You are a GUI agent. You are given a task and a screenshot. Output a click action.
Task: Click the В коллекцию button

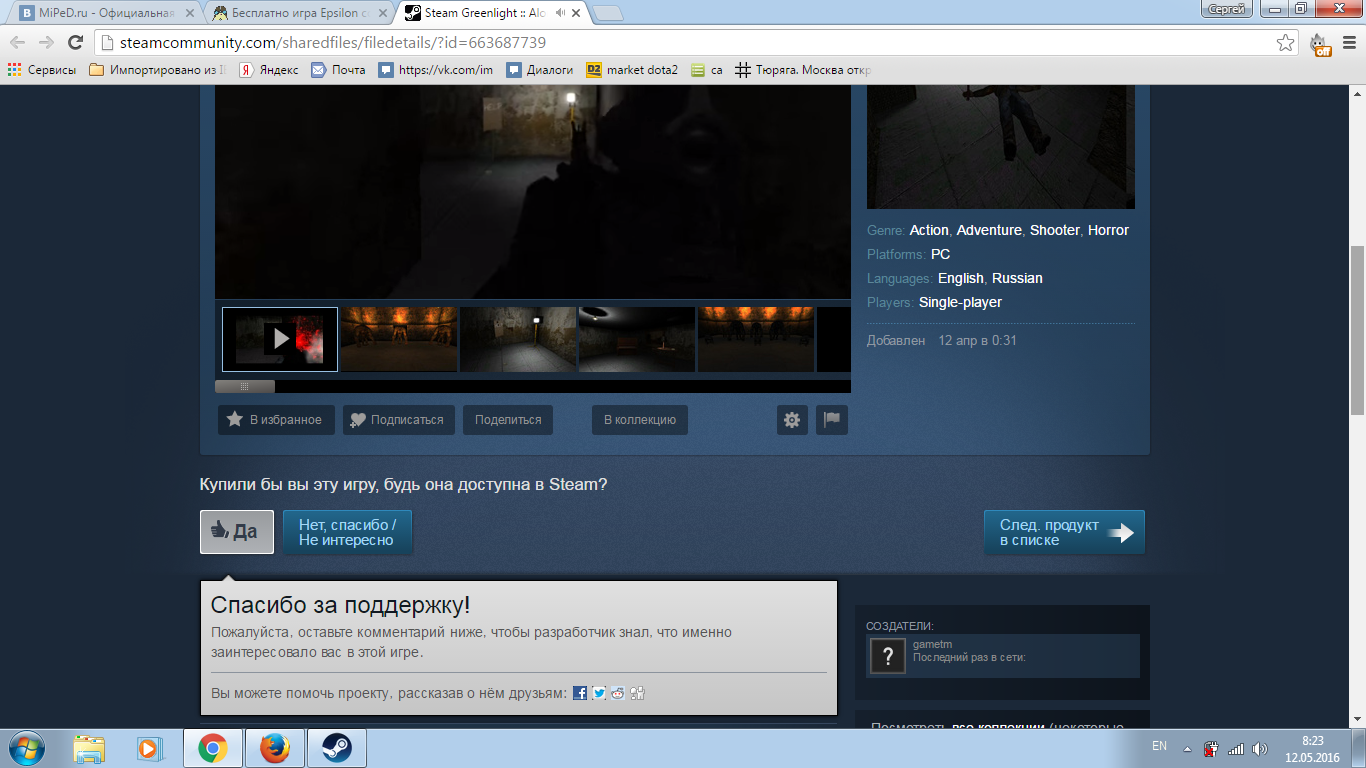tap(640, 420)
